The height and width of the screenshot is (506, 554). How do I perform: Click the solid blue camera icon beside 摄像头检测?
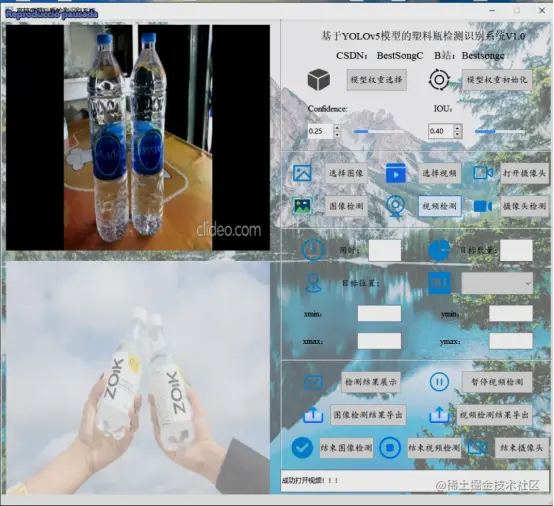(483, 206)
